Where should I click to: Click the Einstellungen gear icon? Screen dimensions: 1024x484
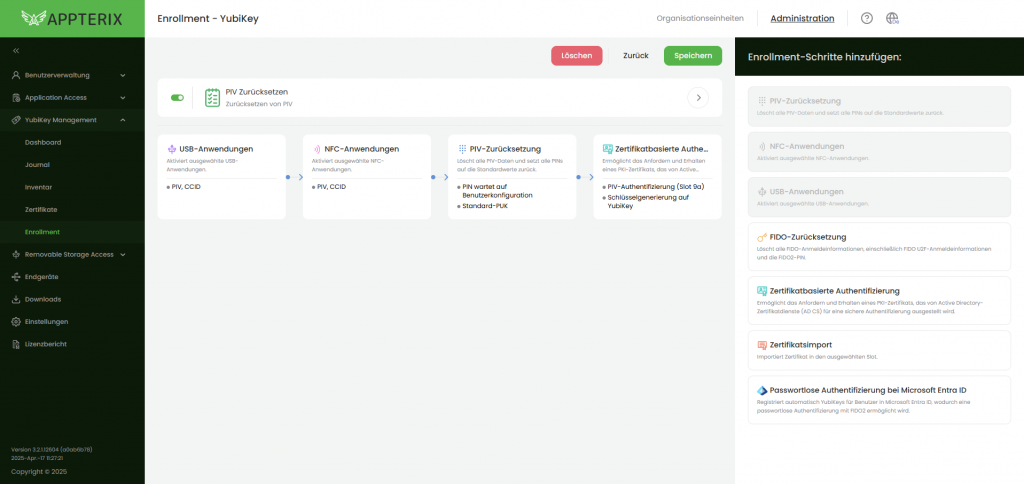(16, 321)
